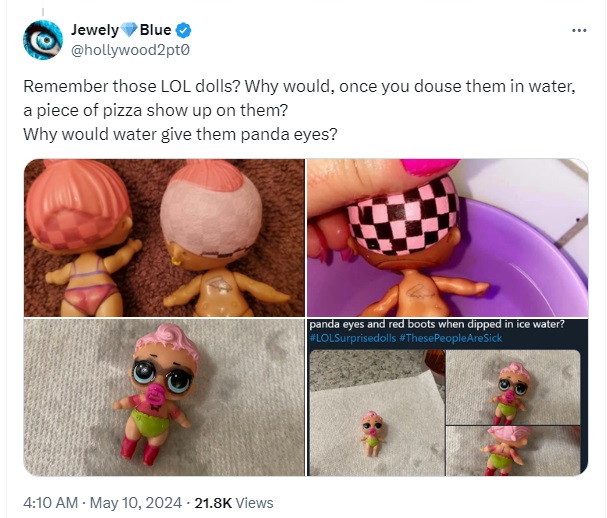Click the 21.8K Views count
This screenshot has width=607, height=518.
tap(234, 503)
